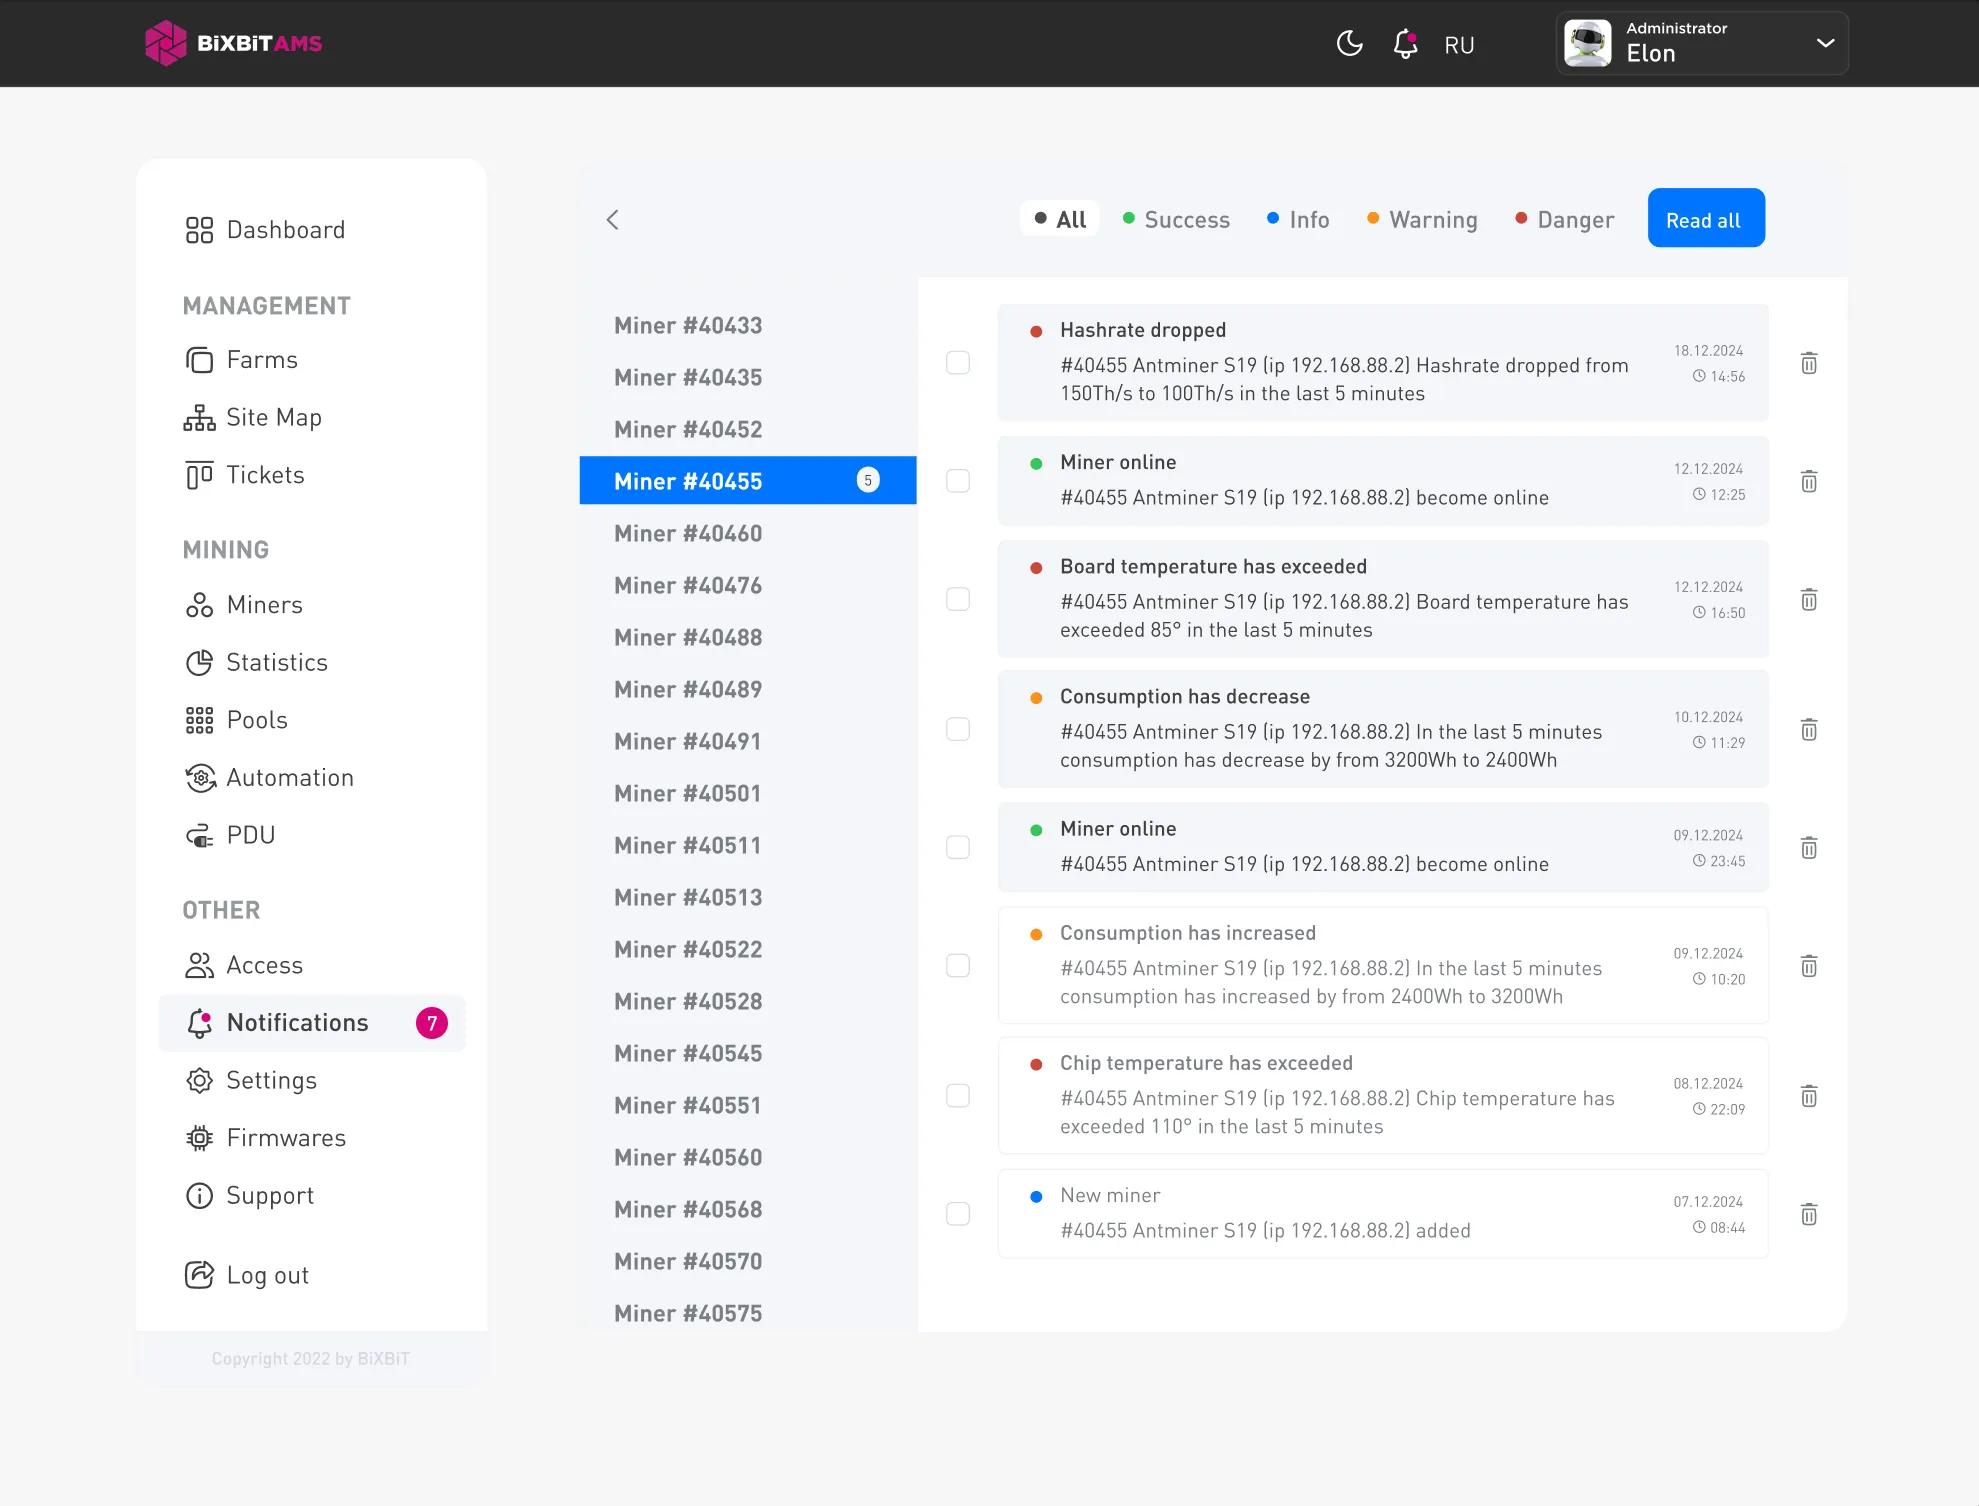Filter by Info notifications
Screen dimensions: 1979x1506
pos(1297,219)
